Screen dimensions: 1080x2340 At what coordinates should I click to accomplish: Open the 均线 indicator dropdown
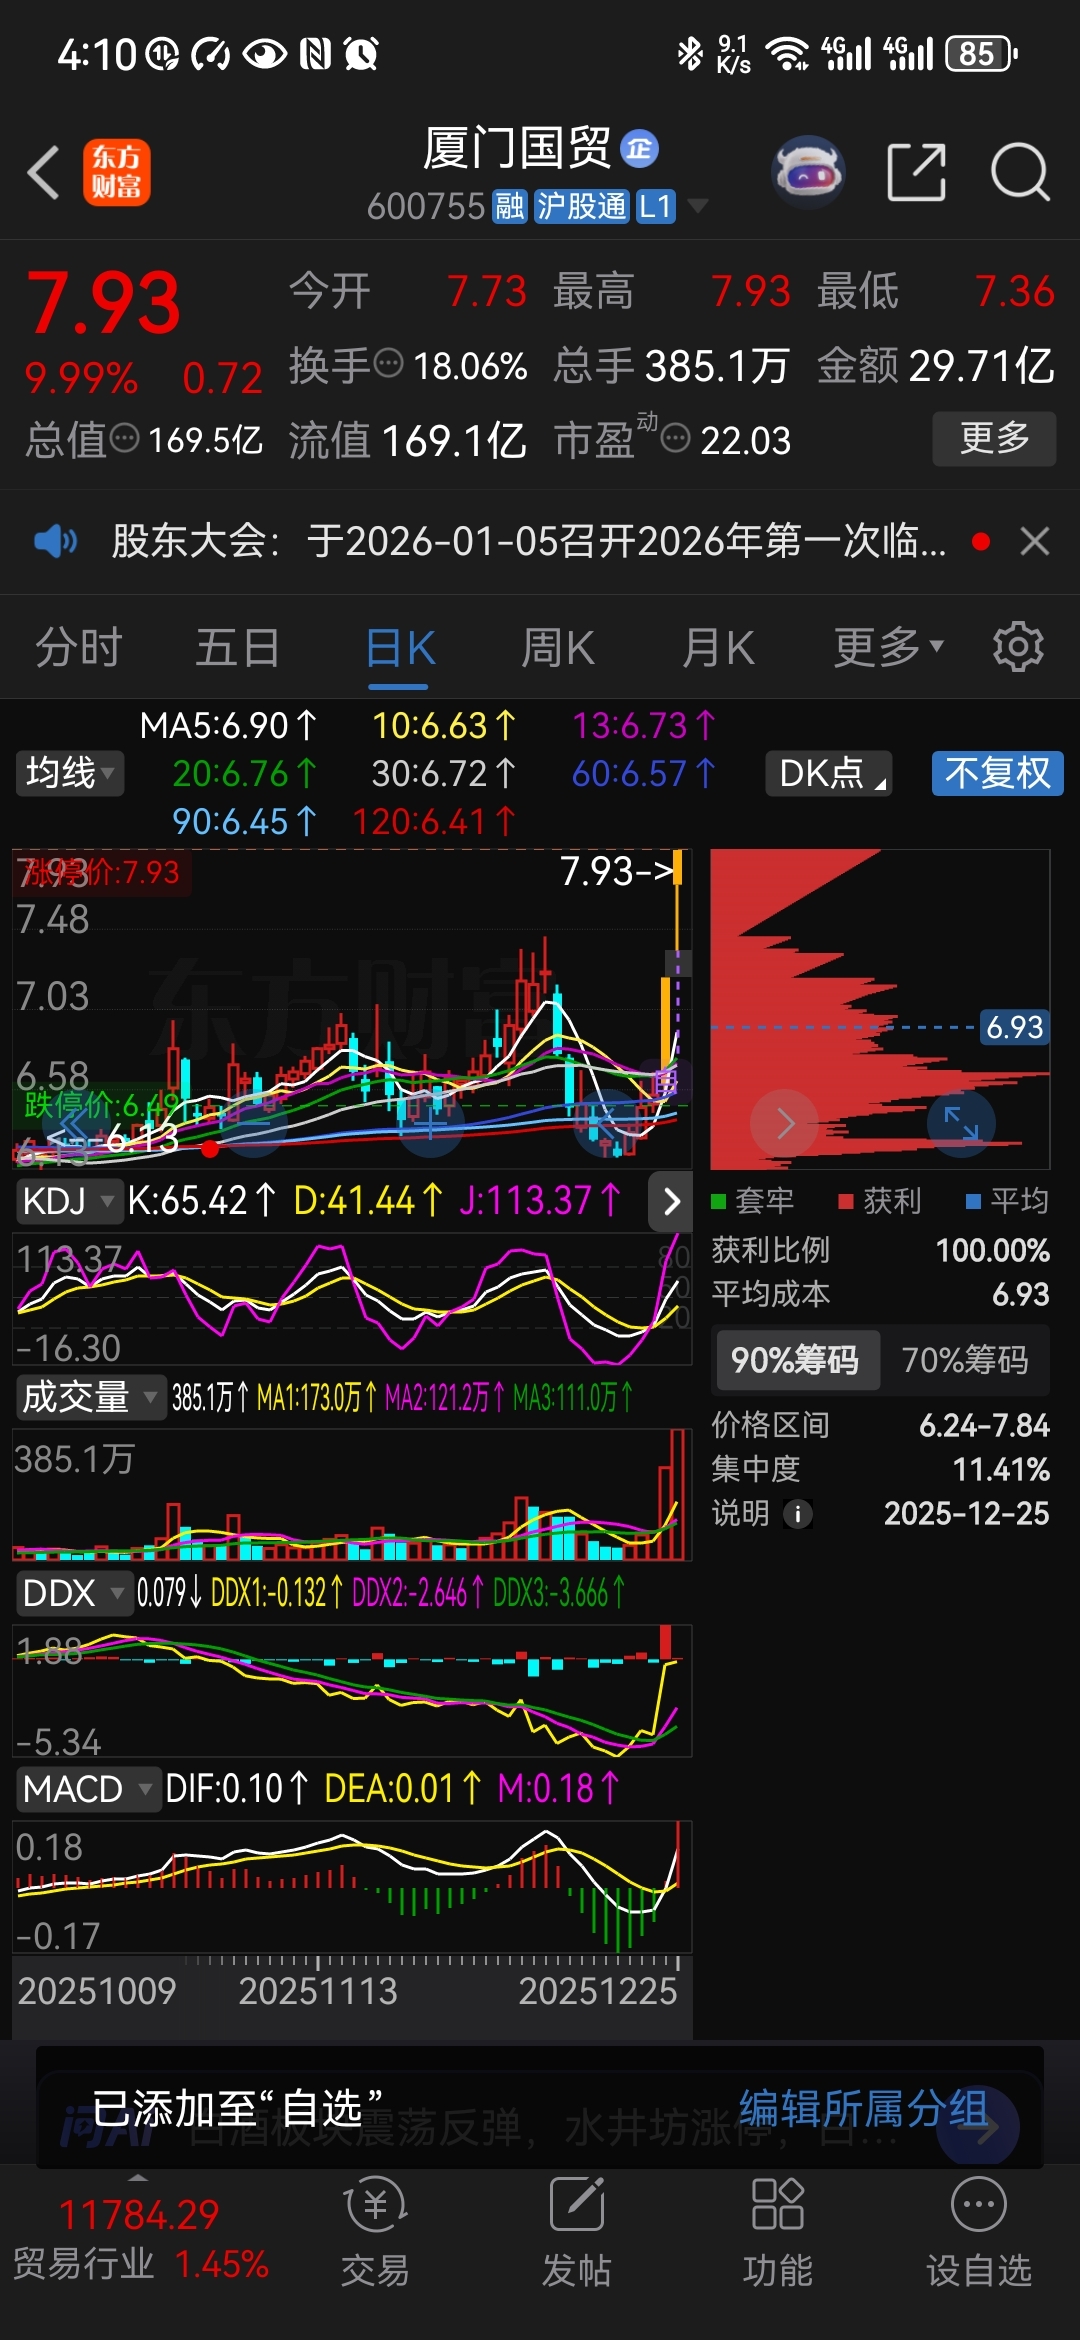69,773
